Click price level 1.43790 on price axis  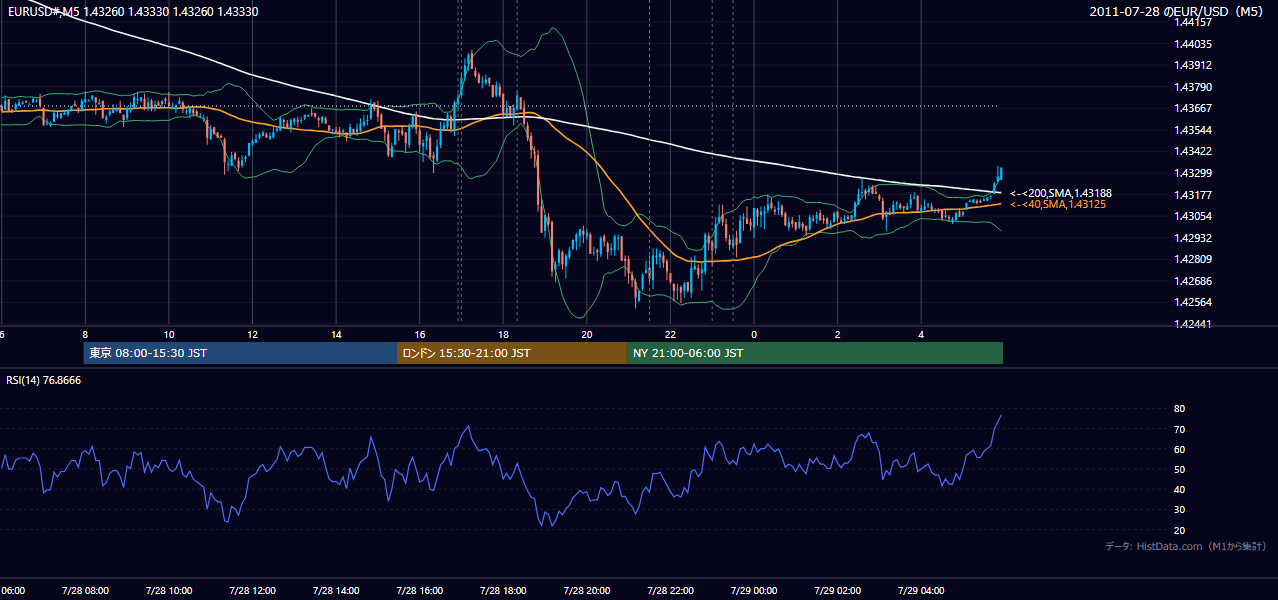tap(1192, 87)
